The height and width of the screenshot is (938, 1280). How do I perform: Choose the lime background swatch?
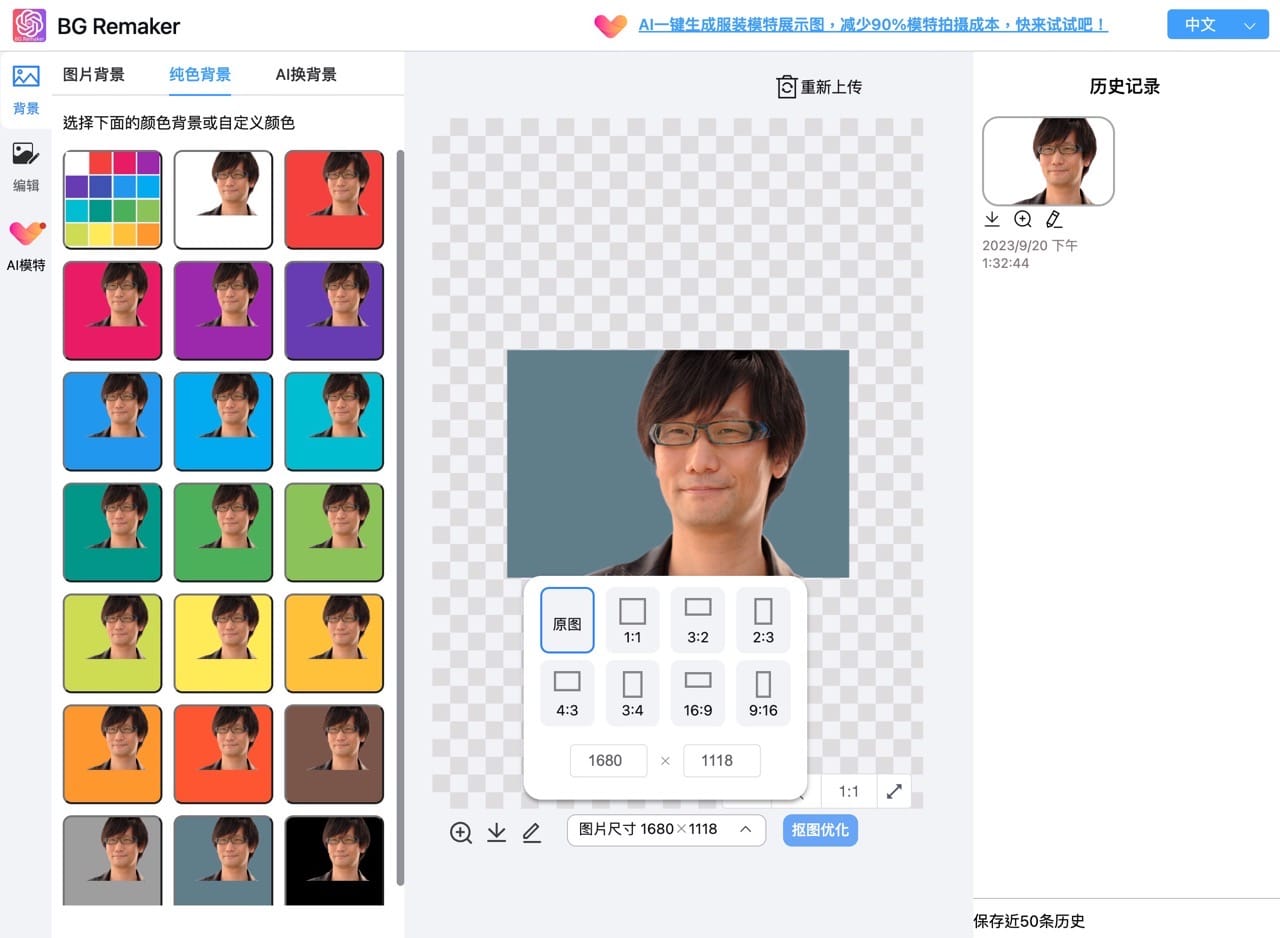(x=113, y=643)
